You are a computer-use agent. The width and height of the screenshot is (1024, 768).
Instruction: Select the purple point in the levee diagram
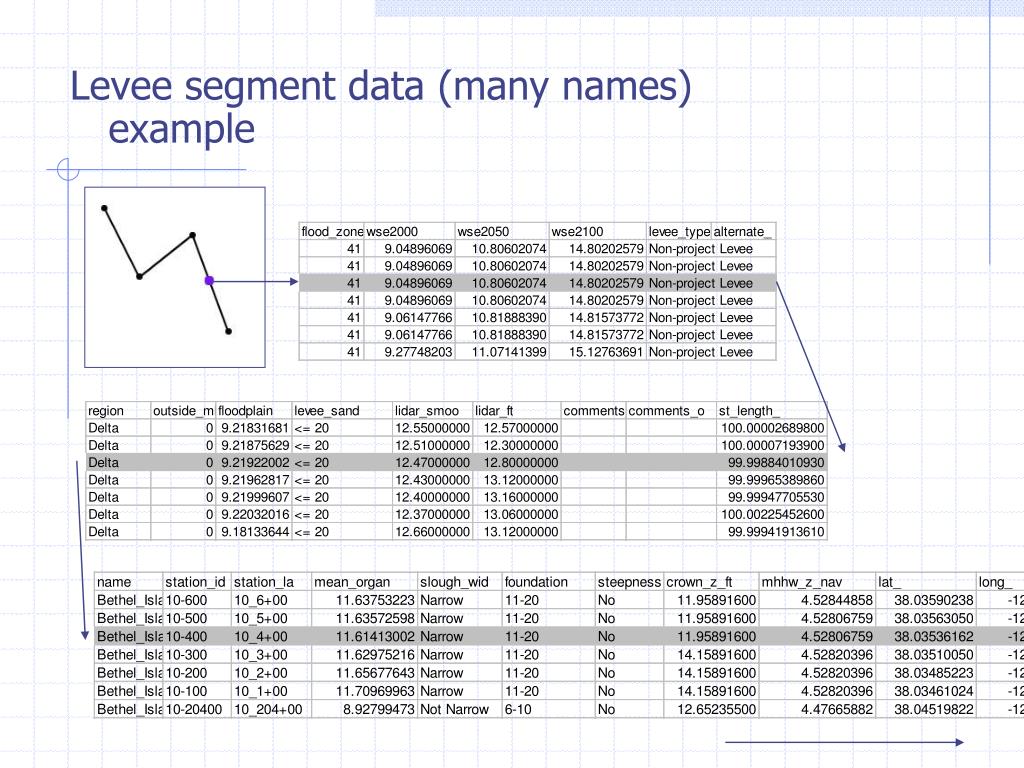tap(209, 281)
